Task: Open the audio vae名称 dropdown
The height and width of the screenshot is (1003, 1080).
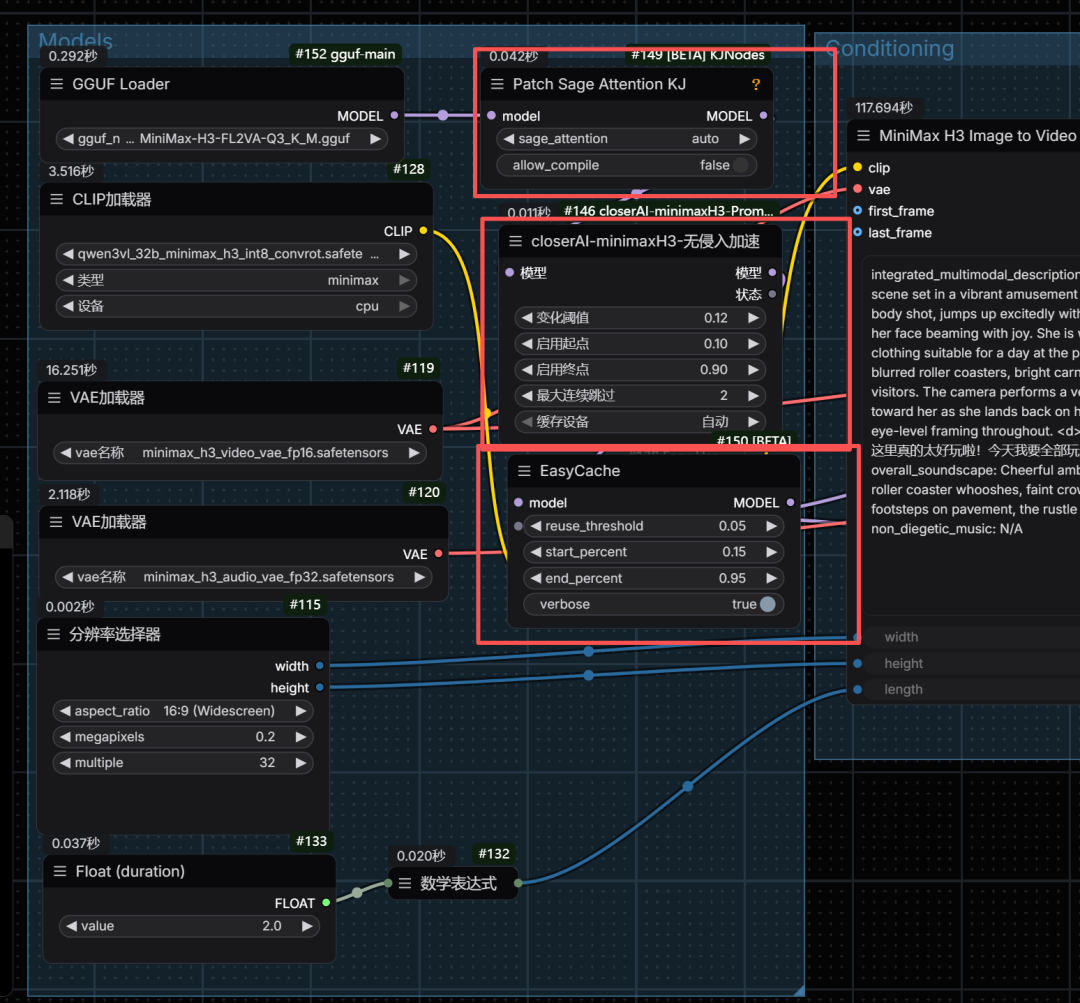Action: 244,577
